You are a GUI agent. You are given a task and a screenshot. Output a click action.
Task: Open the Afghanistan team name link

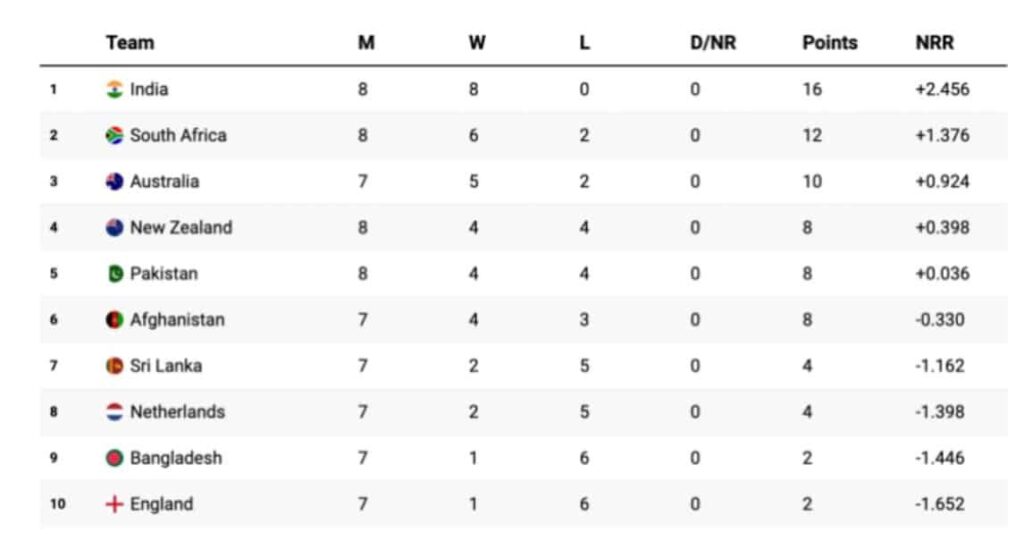pyautogui.click(x=177, y=320)
